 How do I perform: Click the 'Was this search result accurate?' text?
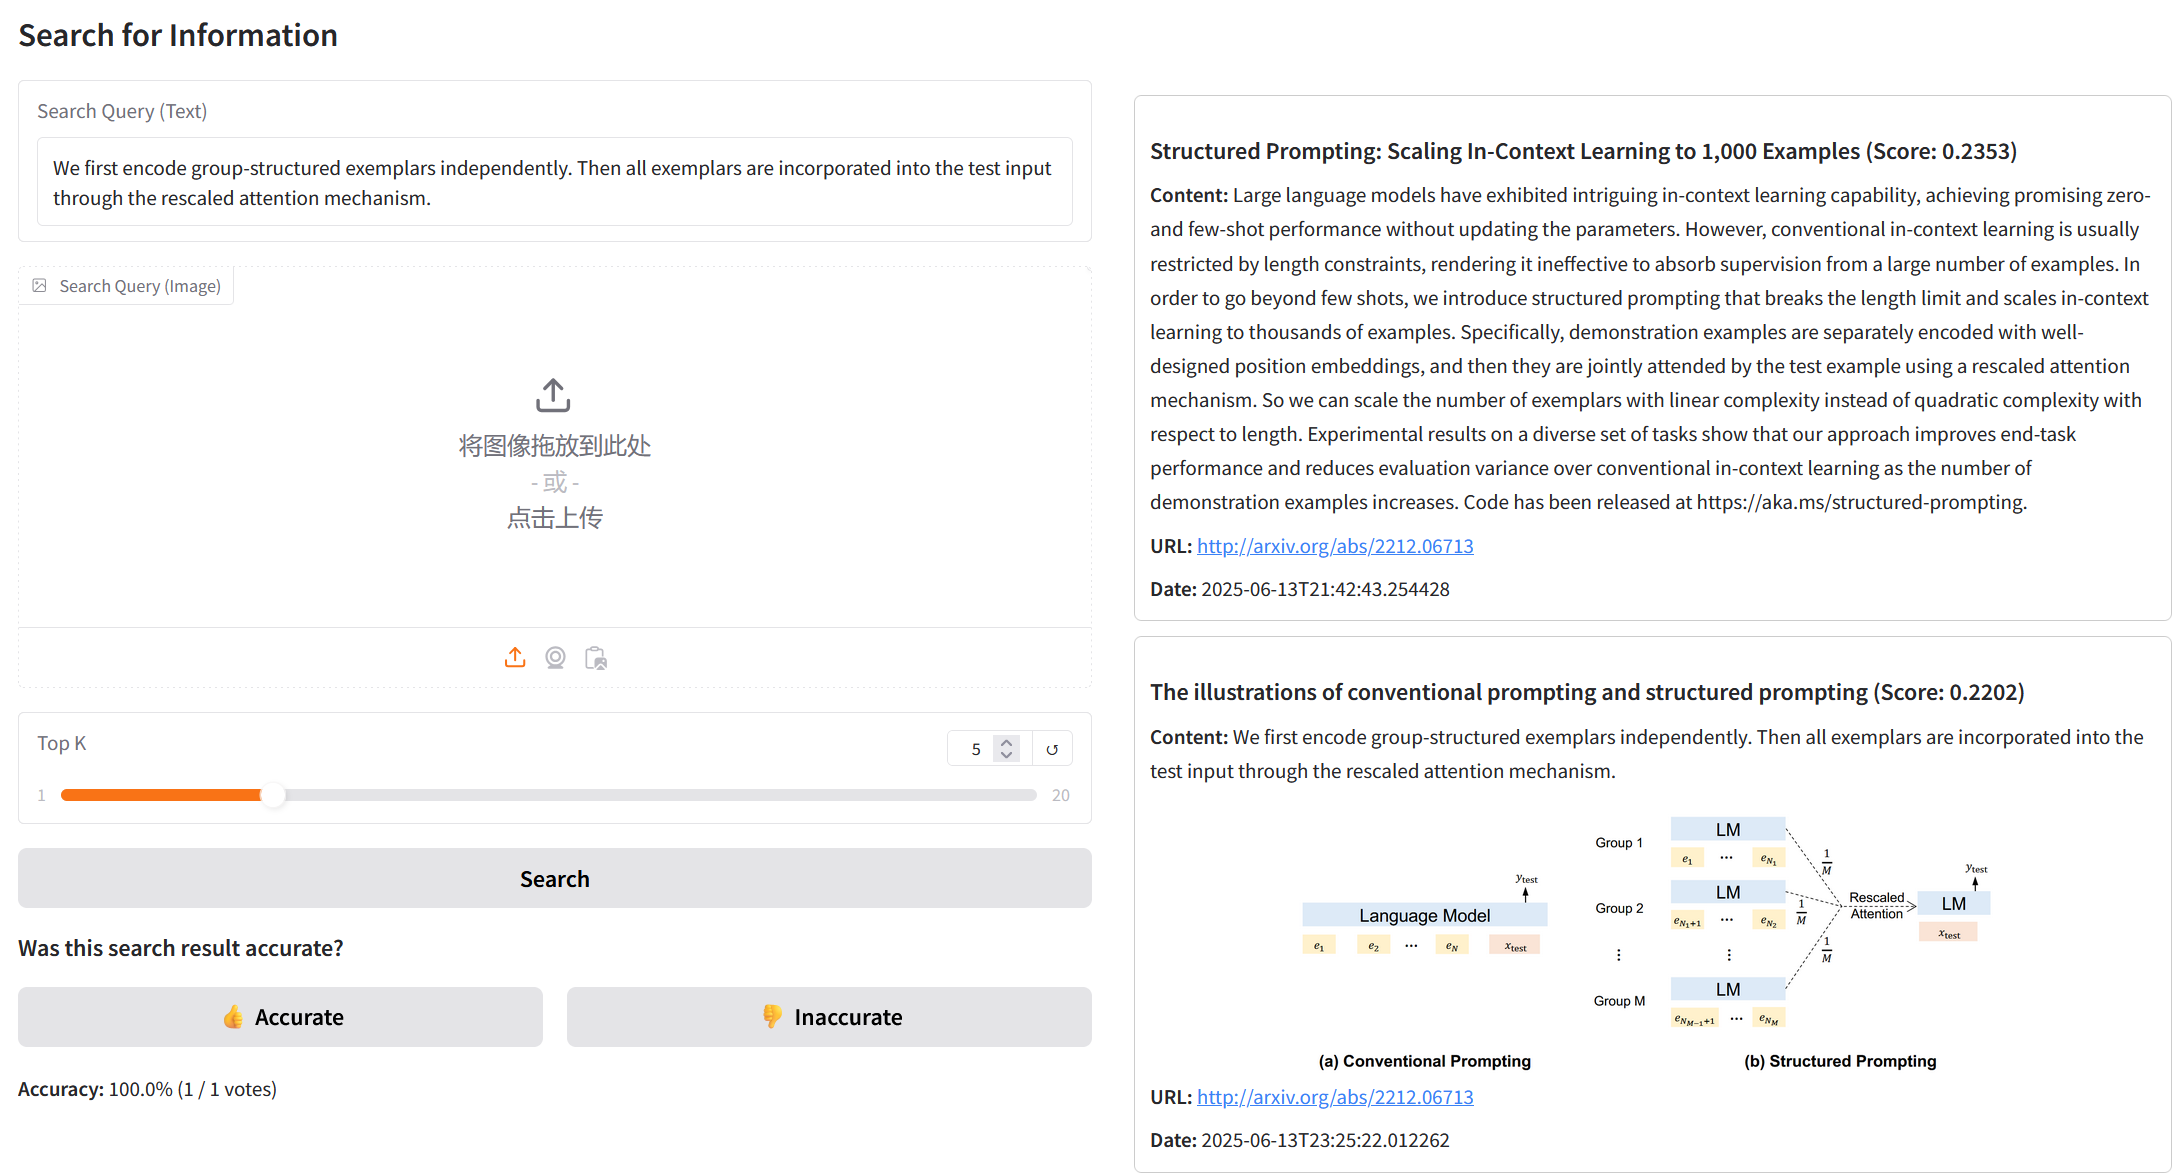point(181,948)
